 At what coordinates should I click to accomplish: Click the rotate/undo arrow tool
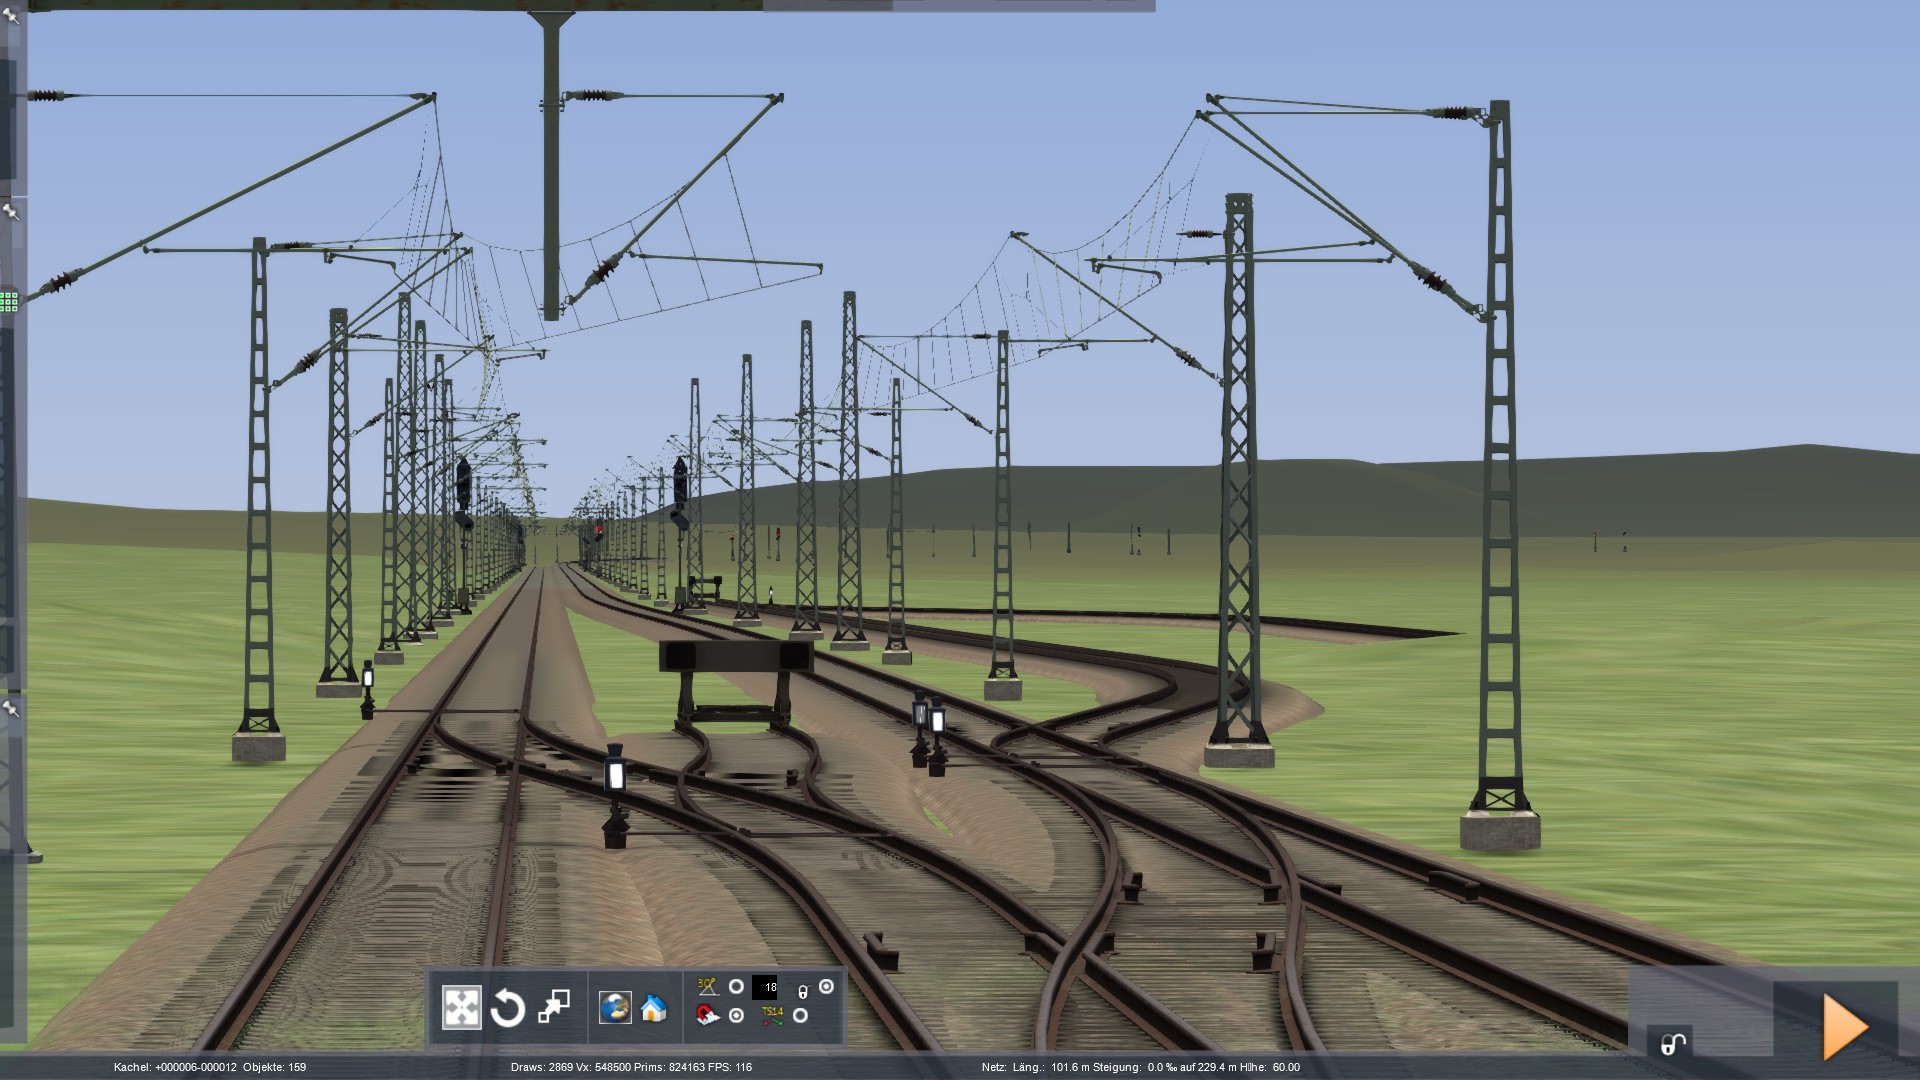click(x=507, y=1008)
